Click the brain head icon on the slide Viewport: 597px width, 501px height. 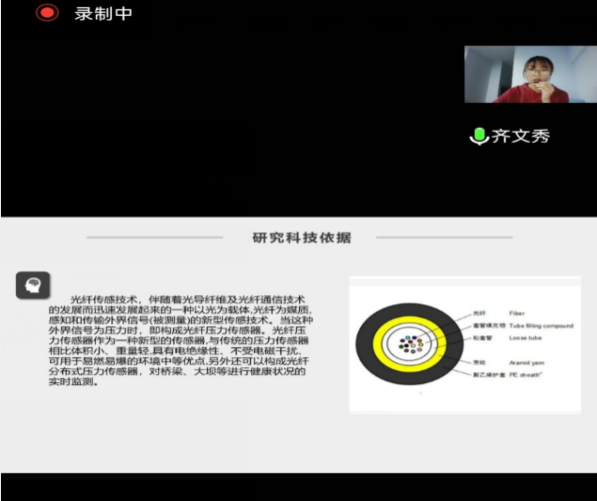click(x=33, y=285)
